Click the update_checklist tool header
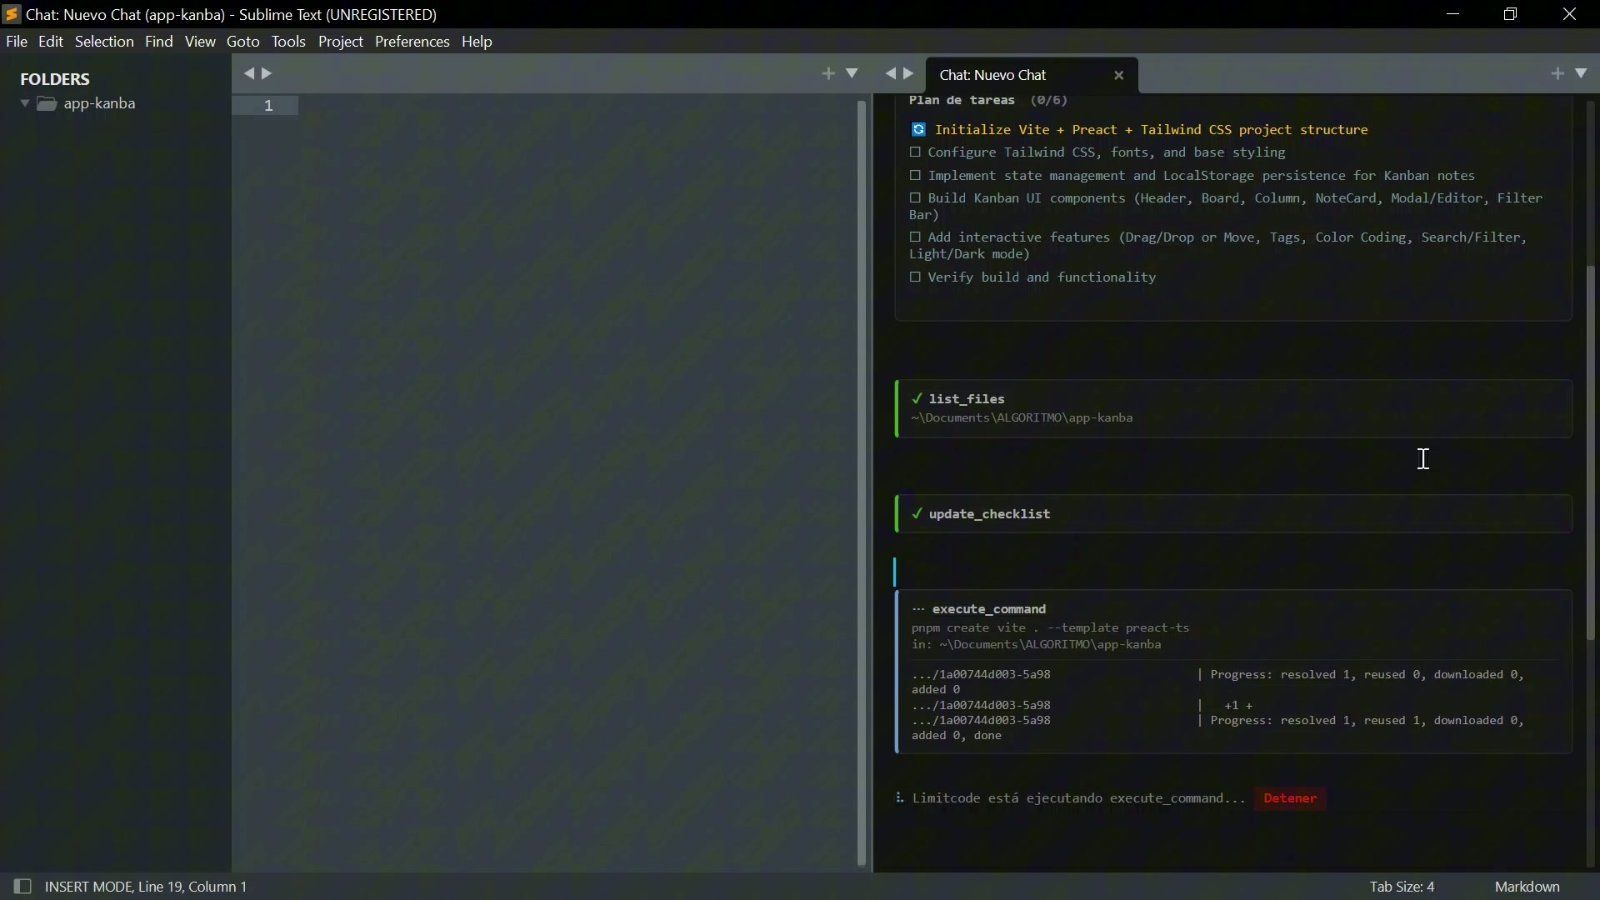 click(x=989, y=513)
